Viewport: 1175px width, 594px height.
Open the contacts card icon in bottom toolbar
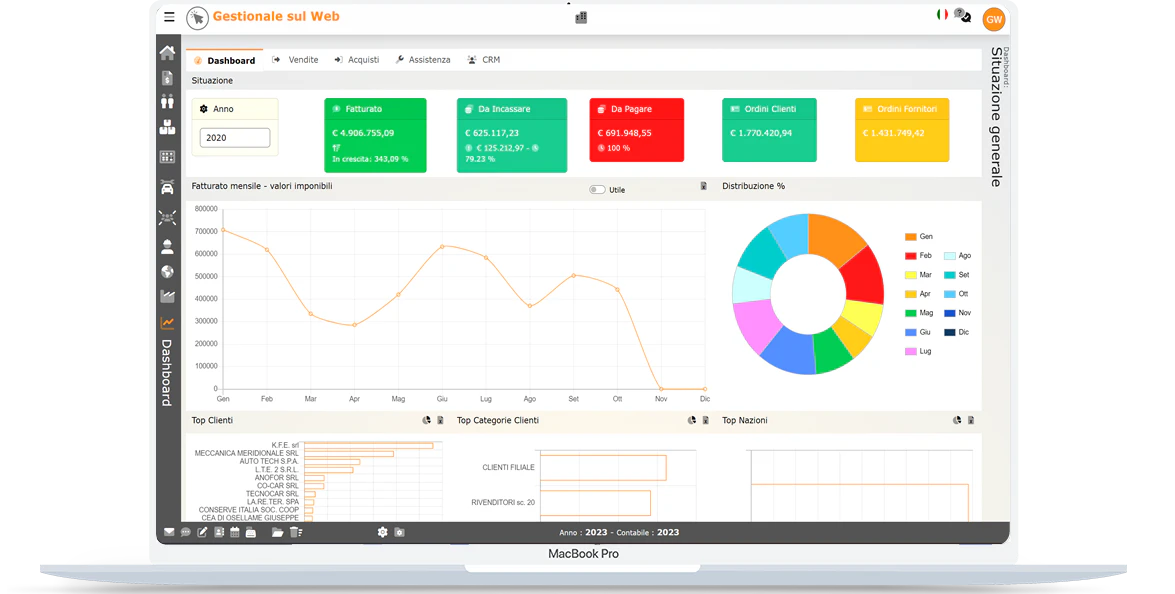[x=219, y=532]
